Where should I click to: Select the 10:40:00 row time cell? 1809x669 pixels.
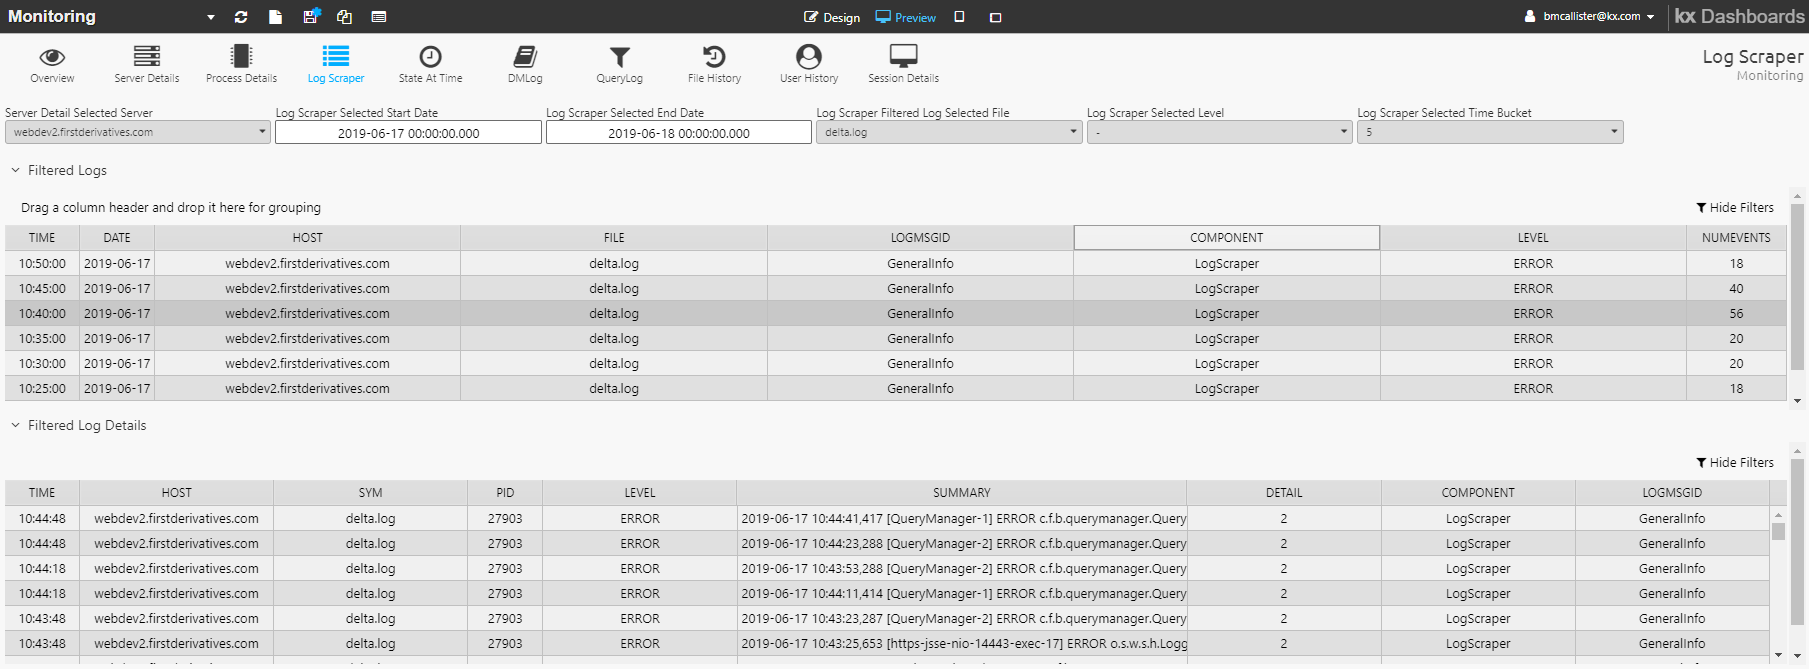click(x=42, y=314)
